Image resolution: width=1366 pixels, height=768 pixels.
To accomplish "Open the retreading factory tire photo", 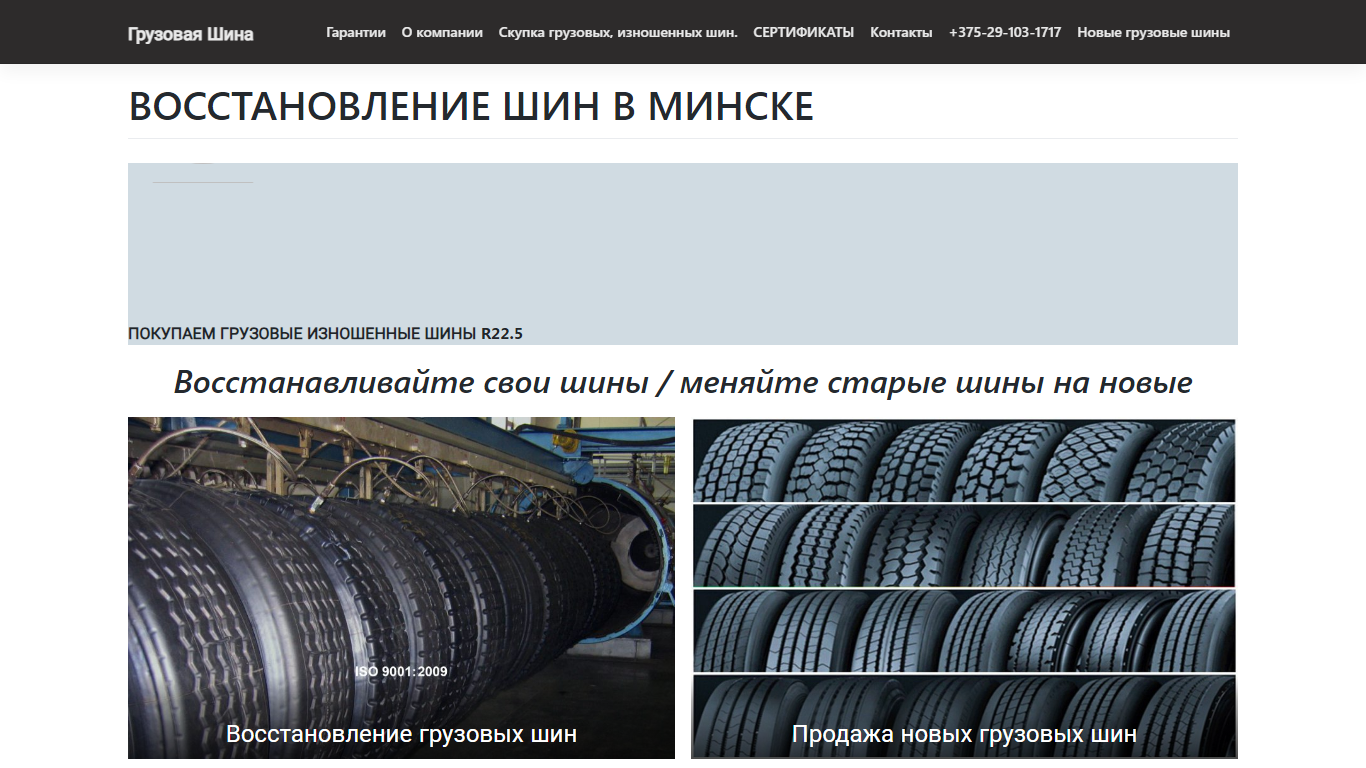I will coord(401,587).
